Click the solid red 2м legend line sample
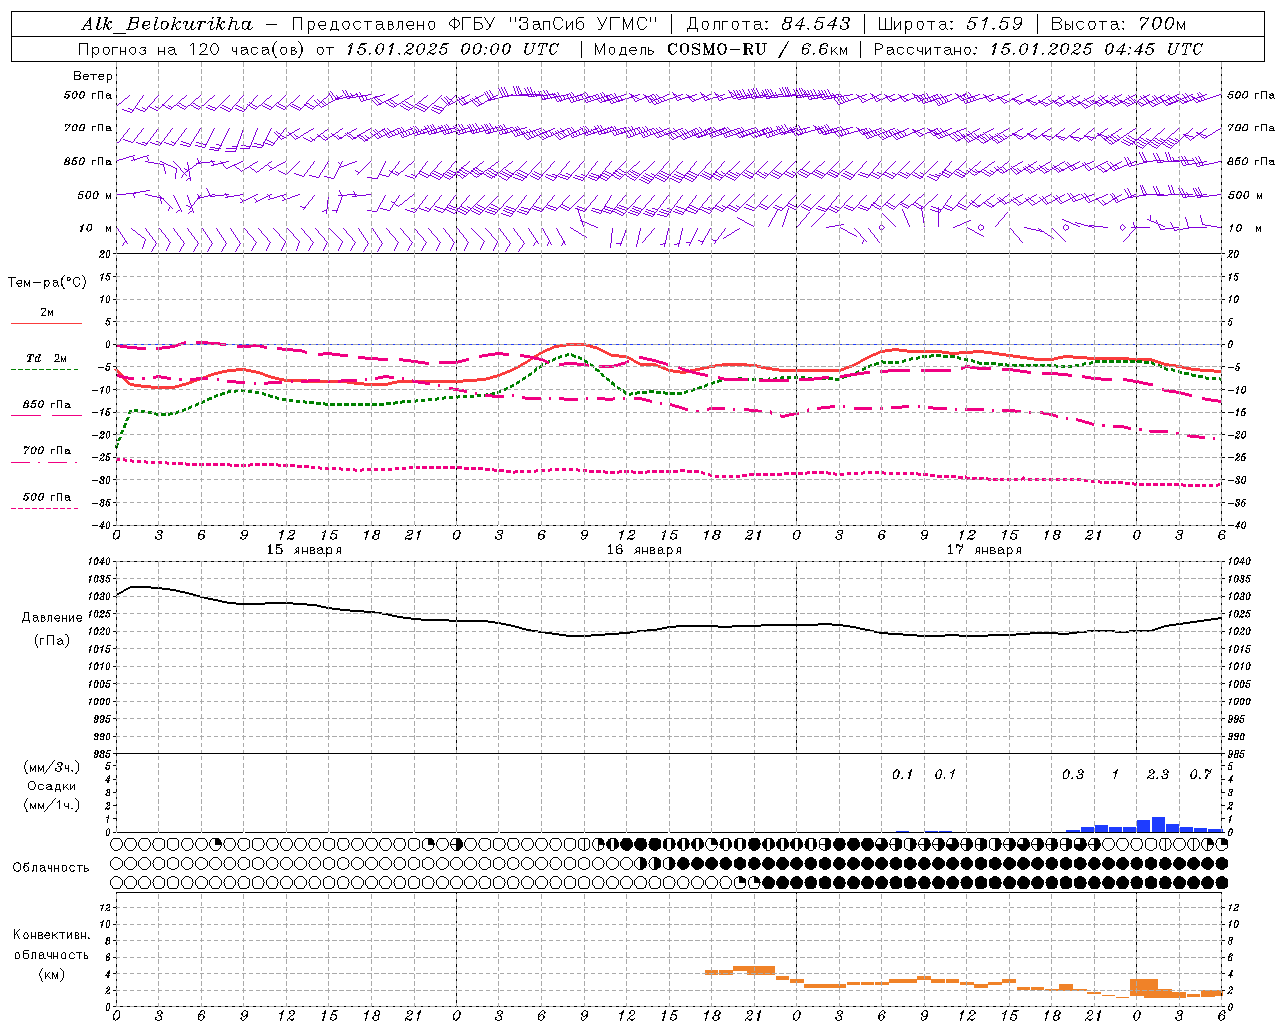 (x=46, y=323)
